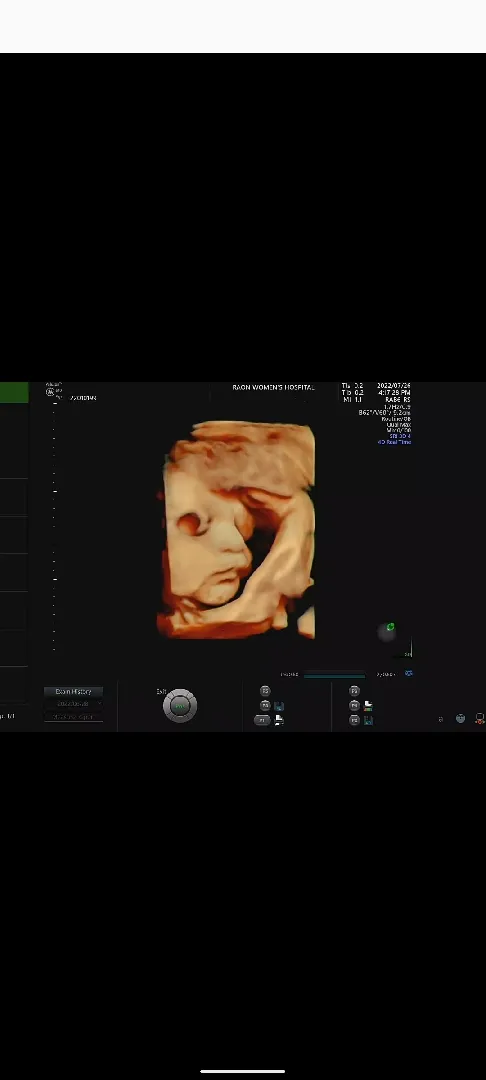Viewport: 486px width, 1080px height.
Task: Click the progress bar below the ultrasound image
Action: point(335,675)
